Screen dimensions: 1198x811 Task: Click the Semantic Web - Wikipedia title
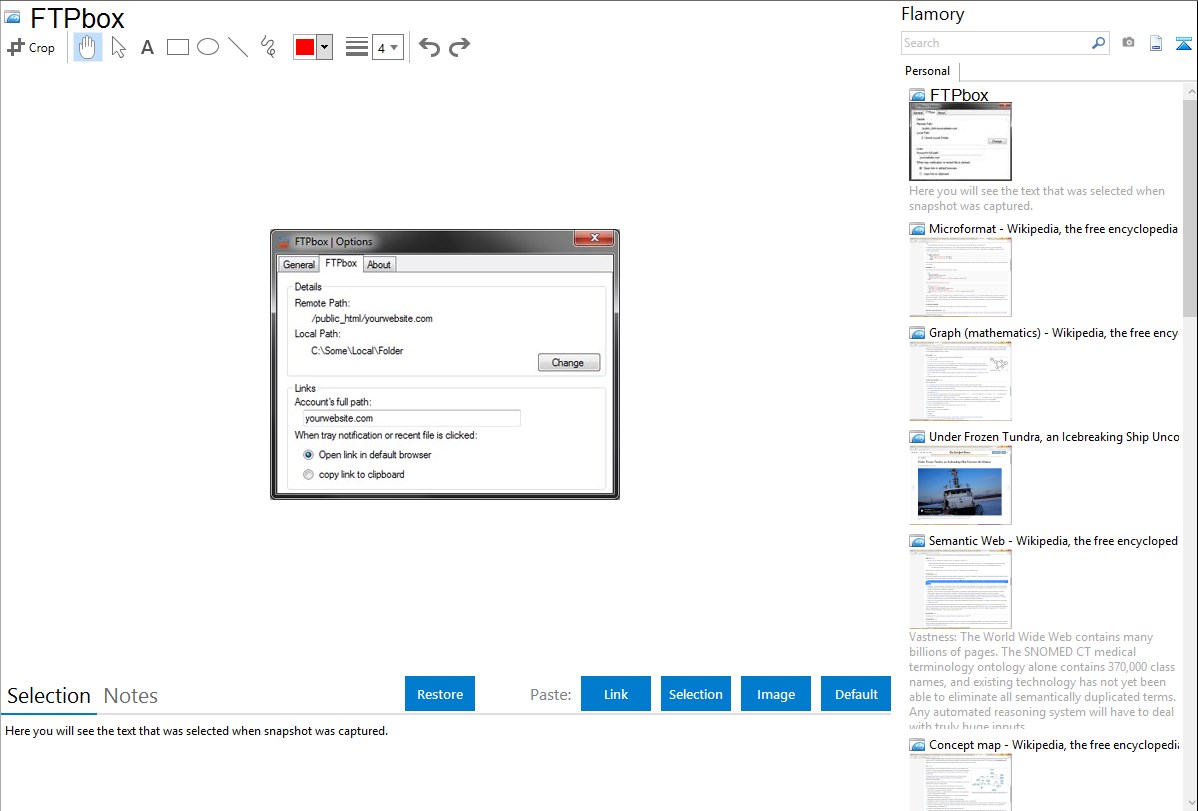click(1053, 540)
